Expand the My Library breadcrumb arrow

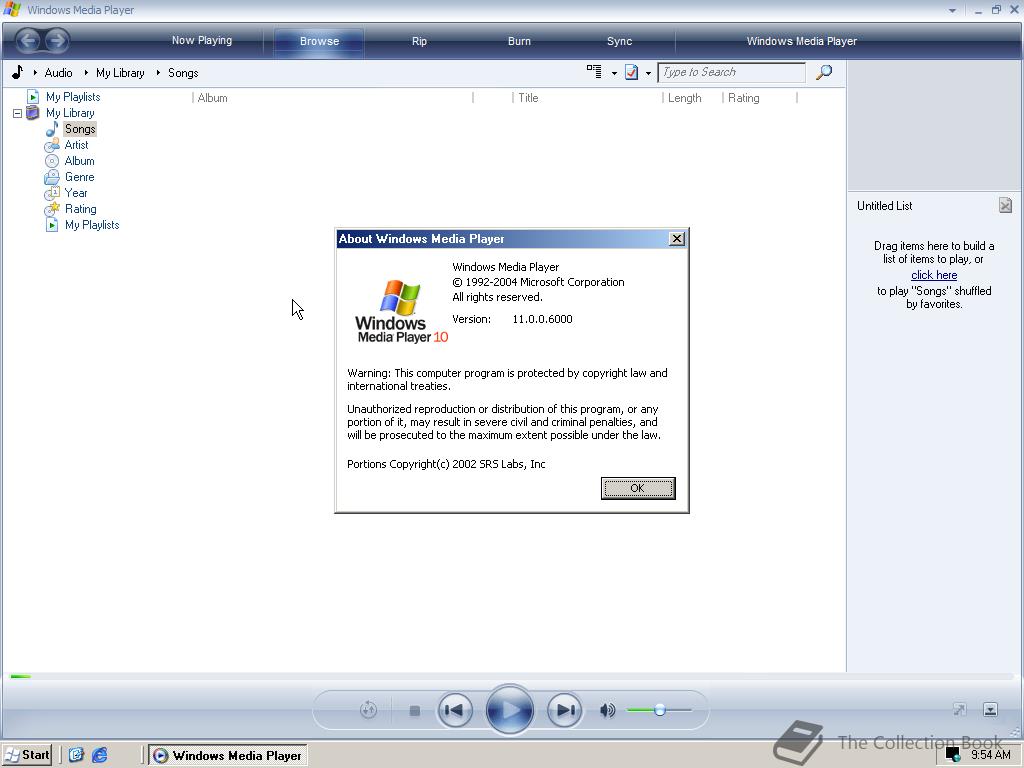coord(86,72)
